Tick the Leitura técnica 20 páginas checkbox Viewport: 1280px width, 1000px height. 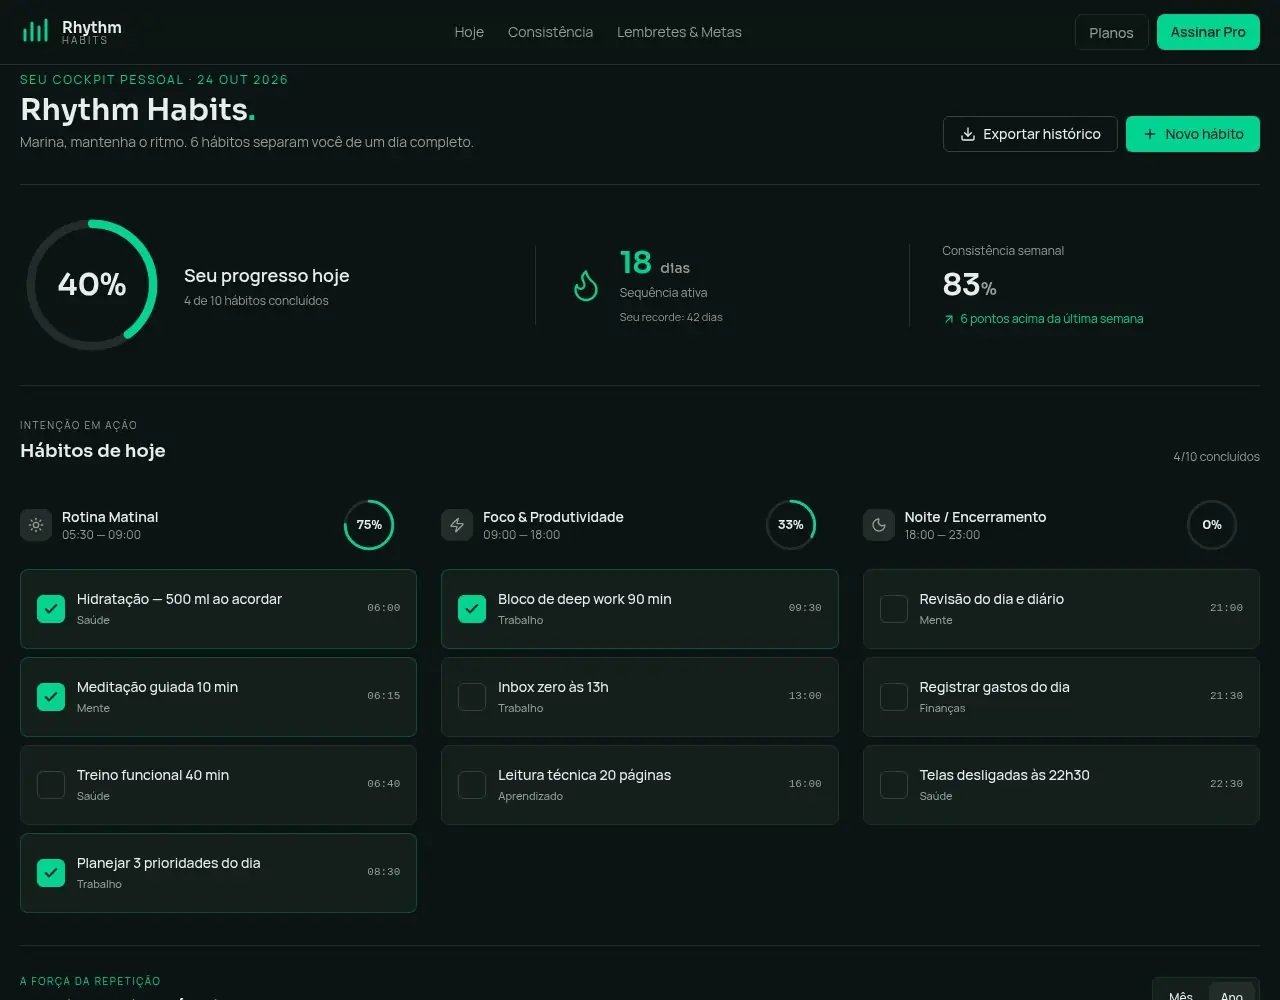point(472,785)
